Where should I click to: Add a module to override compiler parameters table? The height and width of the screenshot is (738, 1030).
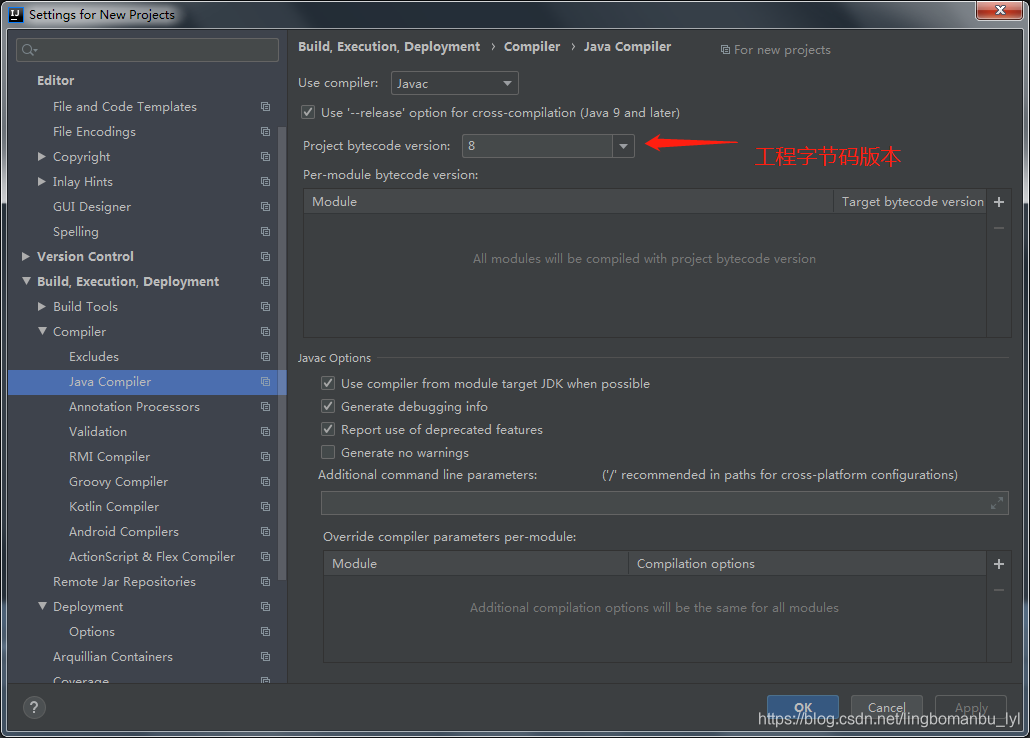point(998,564)
